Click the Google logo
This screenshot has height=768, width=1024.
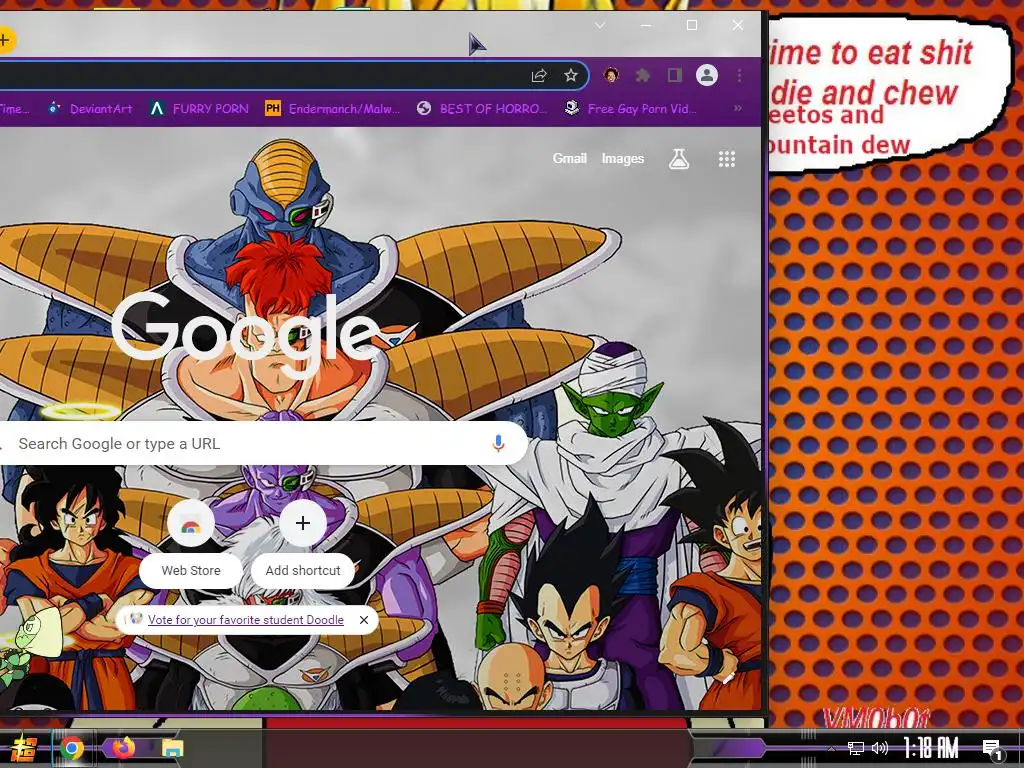(x=246, y=334)
